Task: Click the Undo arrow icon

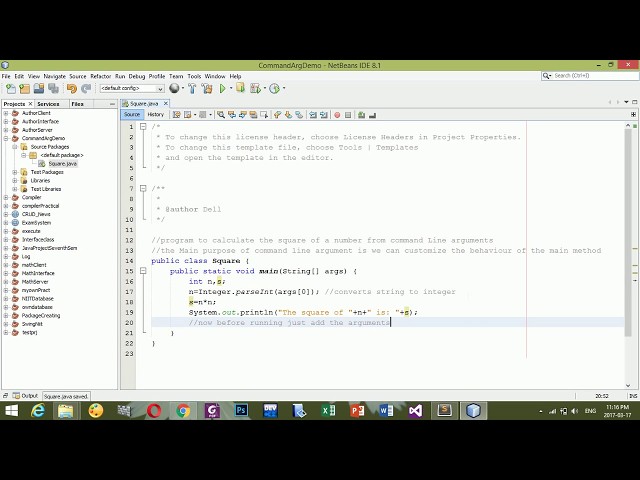Action: point(72,88)
